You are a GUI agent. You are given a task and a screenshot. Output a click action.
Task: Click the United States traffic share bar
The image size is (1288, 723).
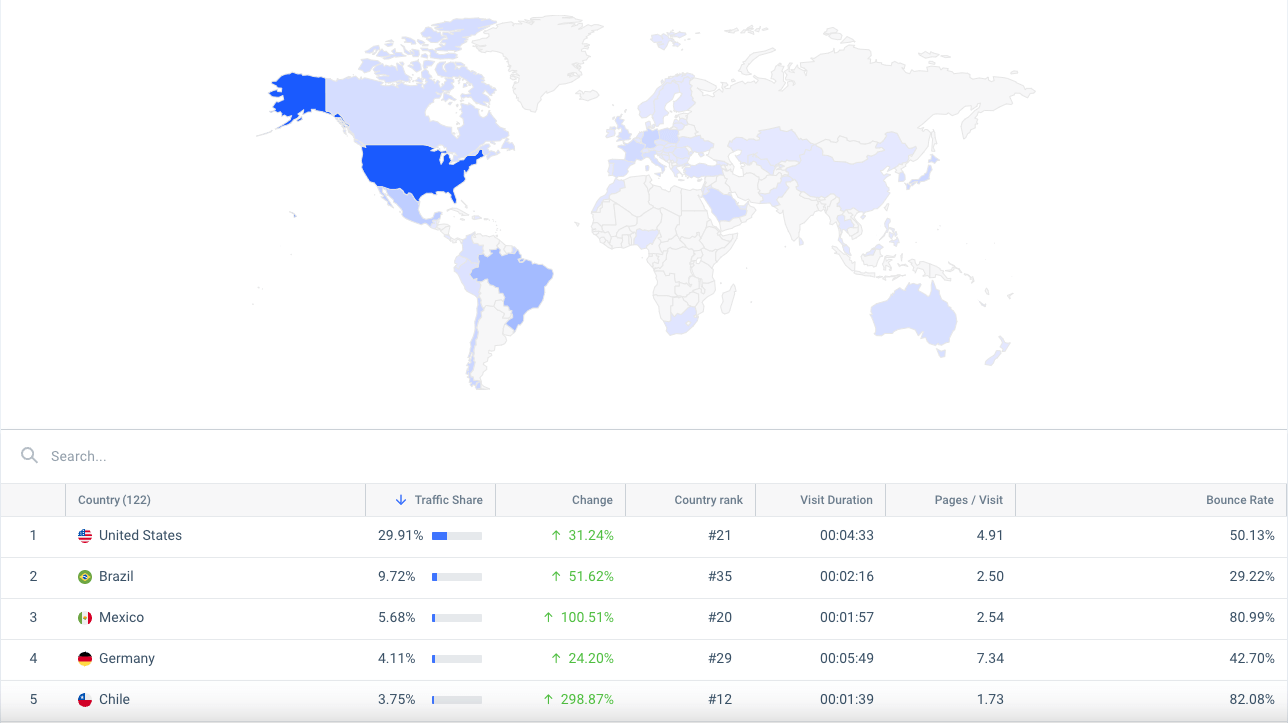click(457, 536)
